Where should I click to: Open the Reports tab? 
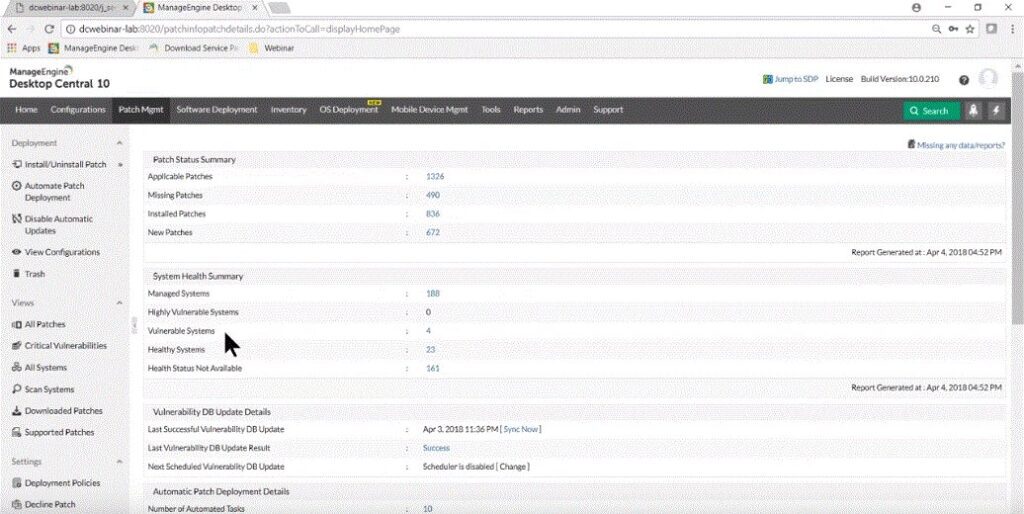point(528,110)
